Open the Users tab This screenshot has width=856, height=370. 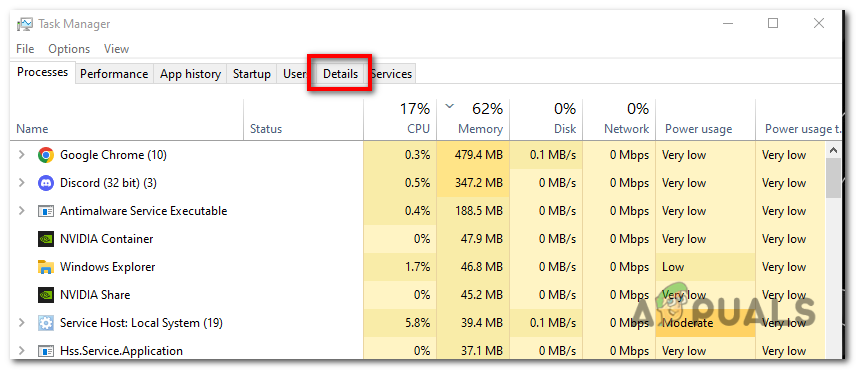click(296, 74)
